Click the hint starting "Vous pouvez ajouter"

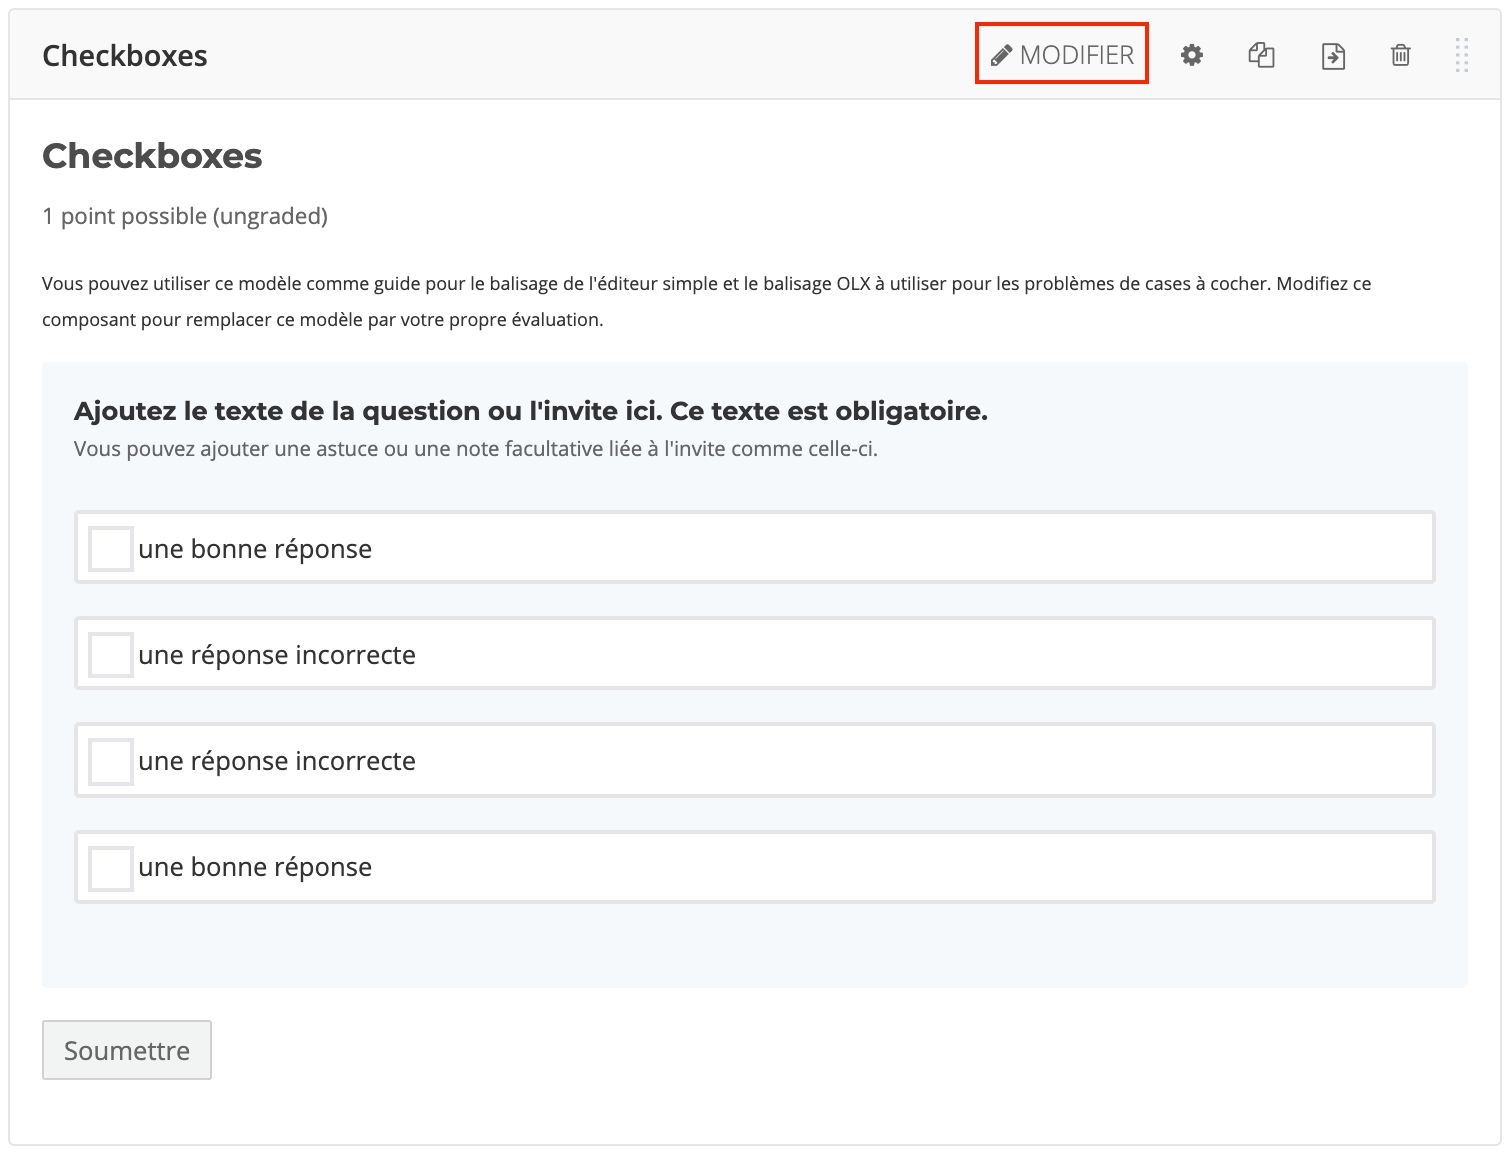[x=475, y=449]
